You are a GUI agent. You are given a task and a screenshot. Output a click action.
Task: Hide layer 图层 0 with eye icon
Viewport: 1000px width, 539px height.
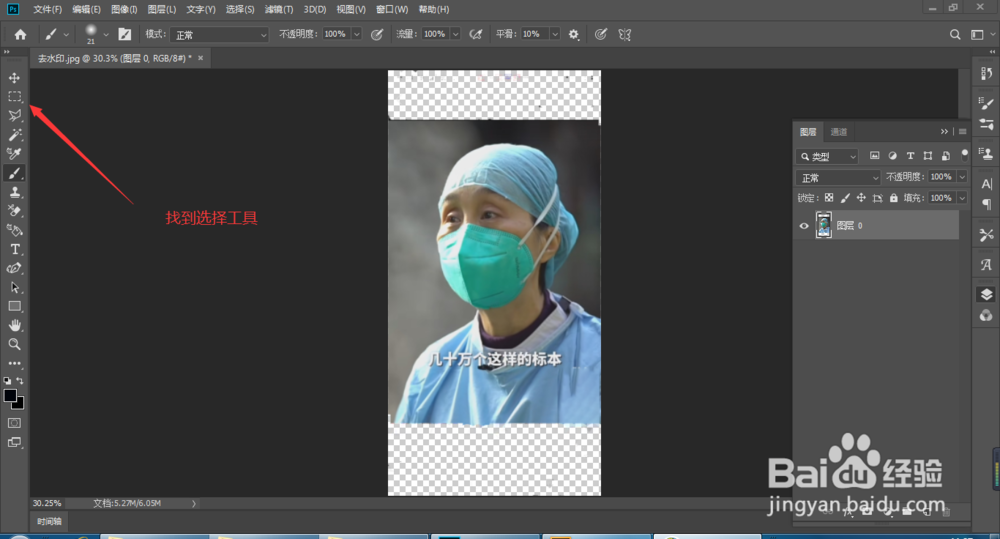(x=804, y=226)
